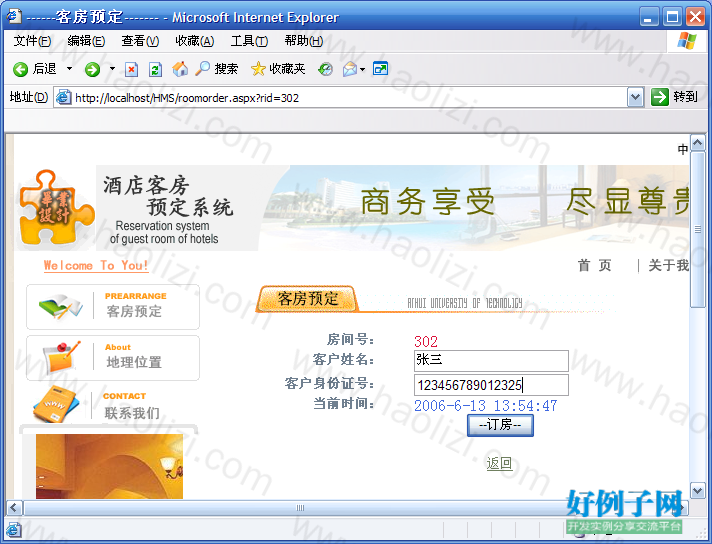Click the book icon beside 客房预定
The height and width of the screenshot is (544, 712).
(x=60, y=306)
